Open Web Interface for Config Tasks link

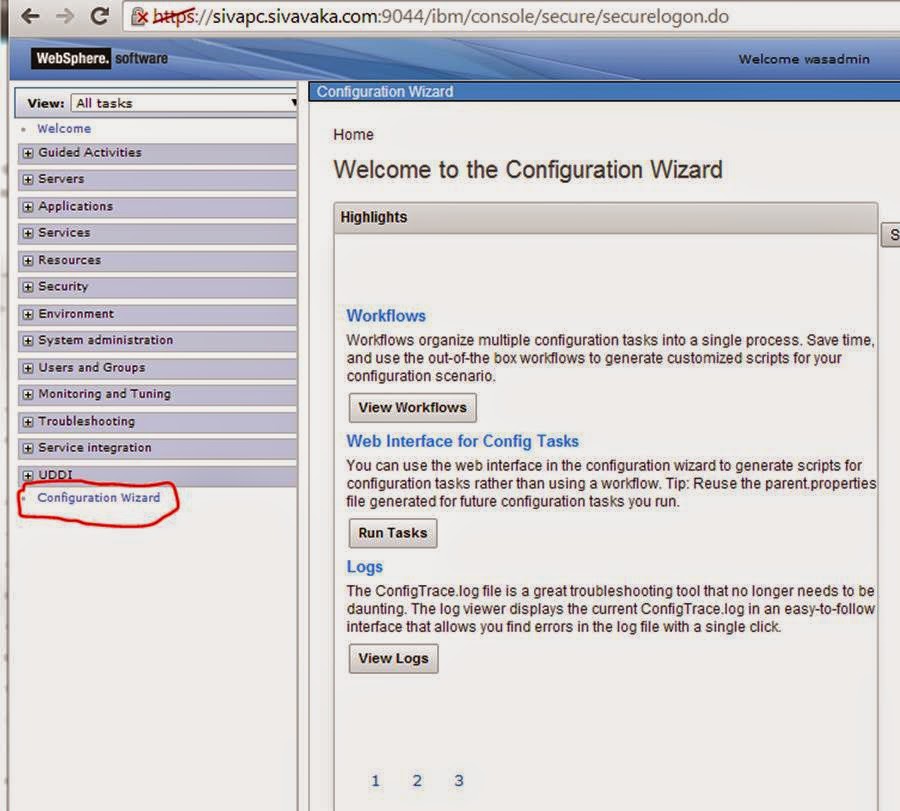point(463,441)
